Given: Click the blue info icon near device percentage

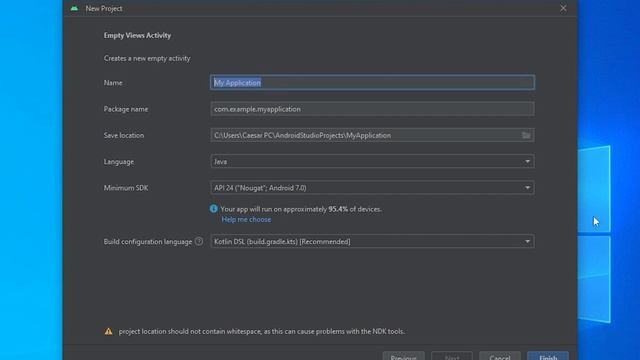Looking at the screenshot, I should pyautogui.click(x=213, y=209).
